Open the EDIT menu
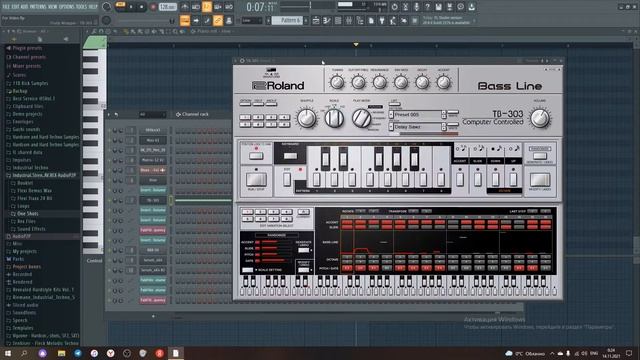Image resolution: width=640 pixels, height=360 pixels. pos(16,7)
